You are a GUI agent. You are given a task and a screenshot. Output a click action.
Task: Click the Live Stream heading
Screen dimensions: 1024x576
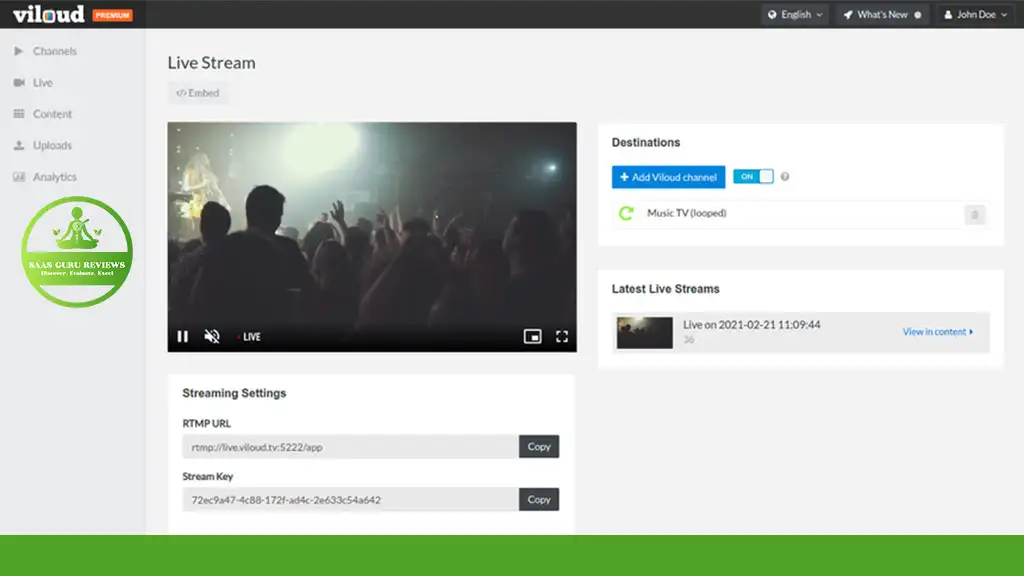212,63
